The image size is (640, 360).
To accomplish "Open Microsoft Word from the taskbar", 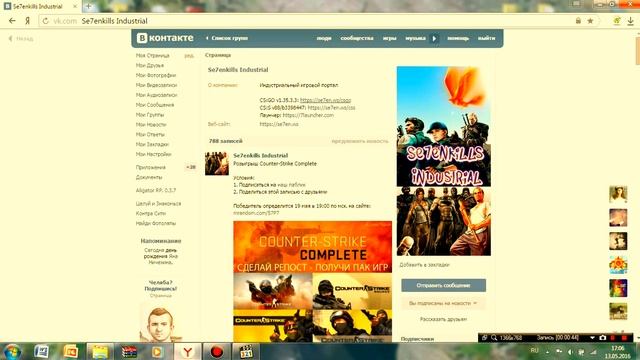I will 41,351.
